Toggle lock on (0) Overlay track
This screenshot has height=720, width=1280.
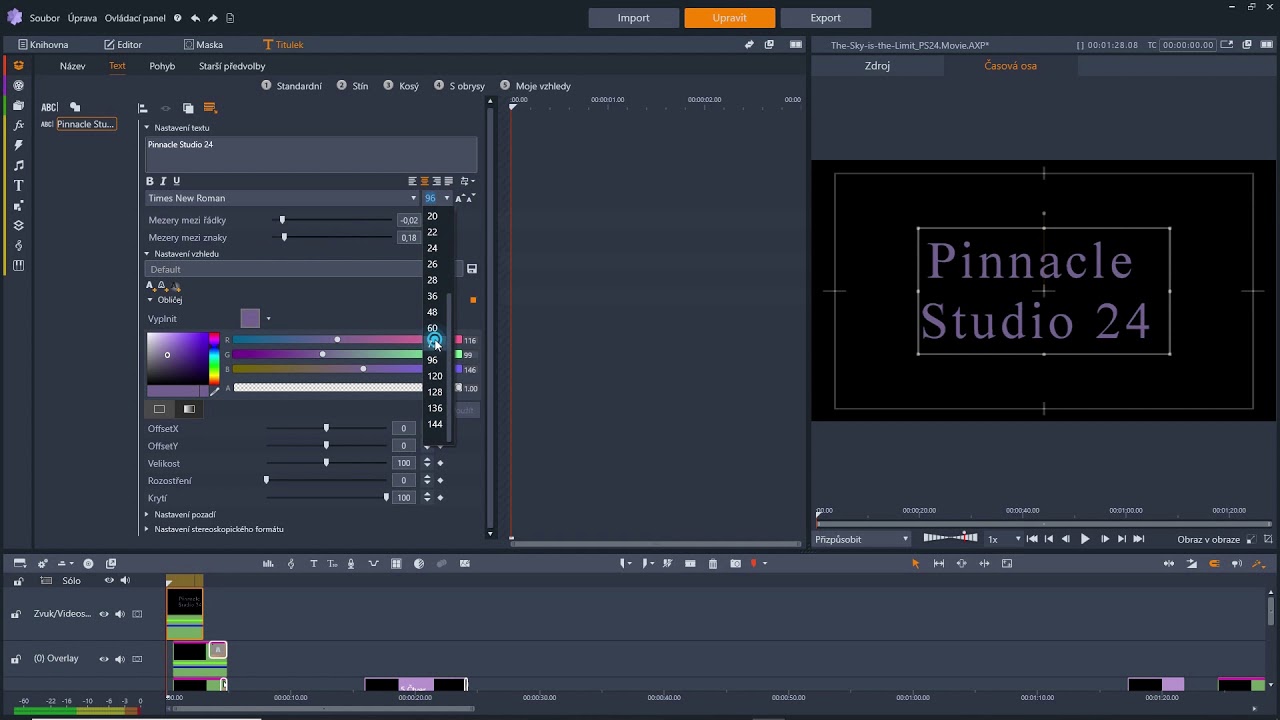click(x=15, y=659)
